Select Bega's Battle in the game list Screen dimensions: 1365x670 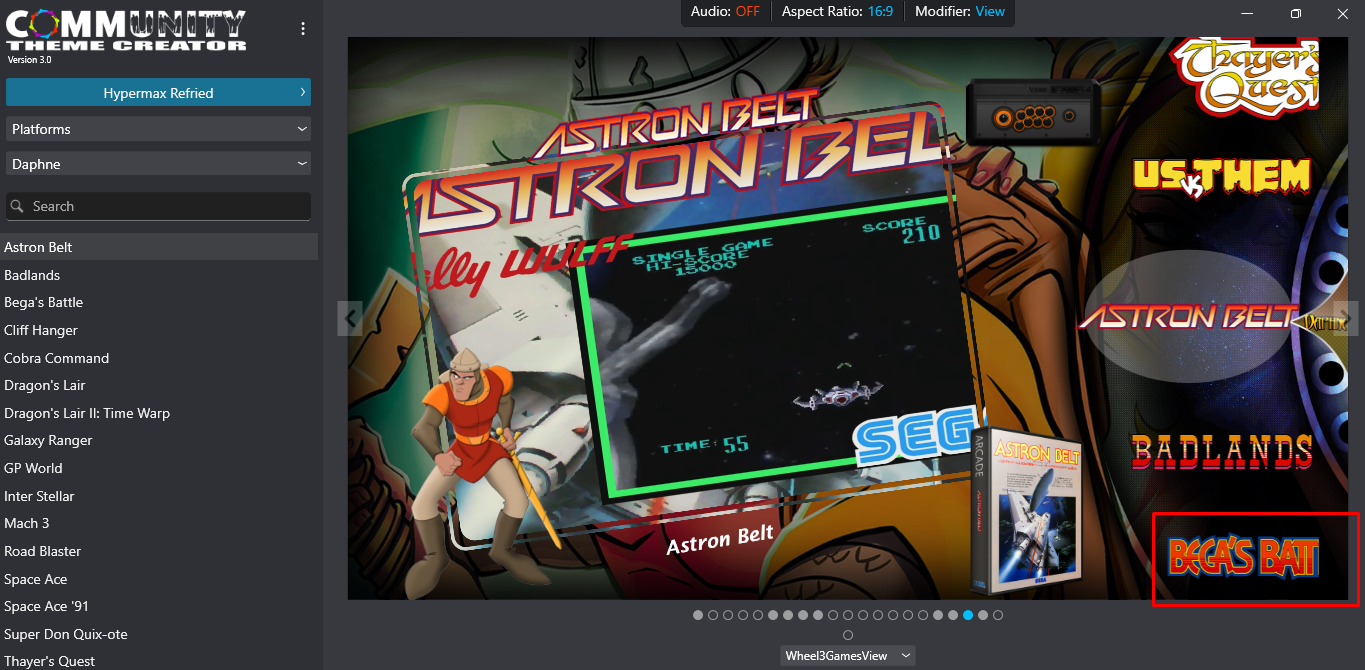(159, 302)
